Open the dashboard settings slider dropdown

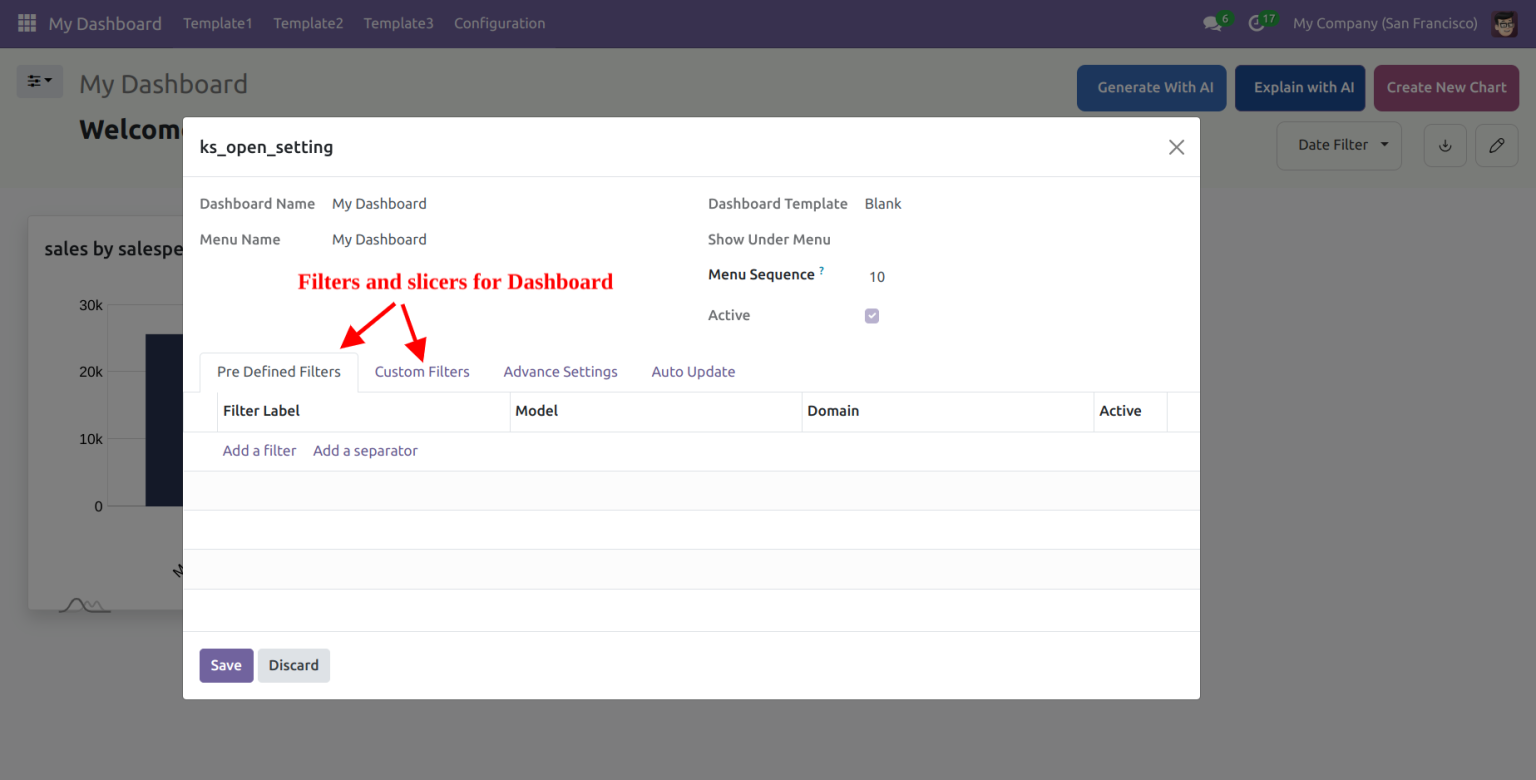(x=39, y=81)
